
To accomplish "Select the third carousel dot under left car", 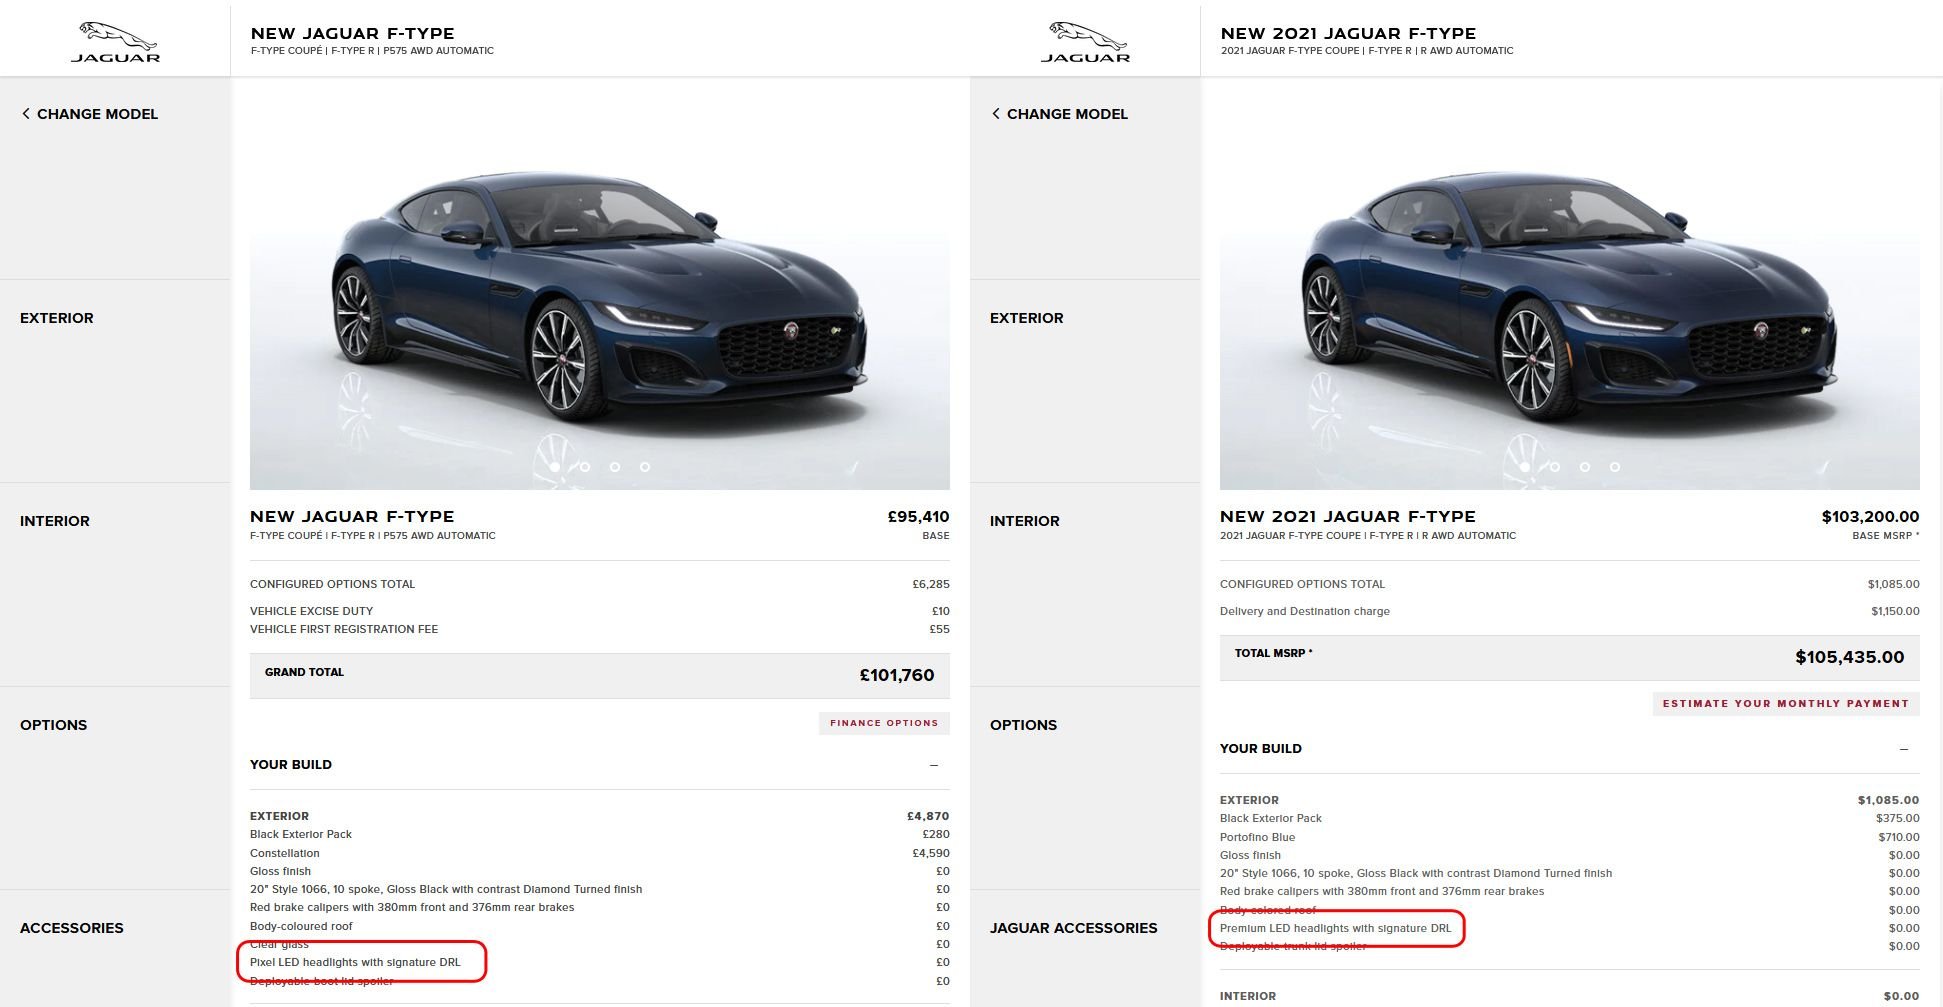I will [615, 467].
